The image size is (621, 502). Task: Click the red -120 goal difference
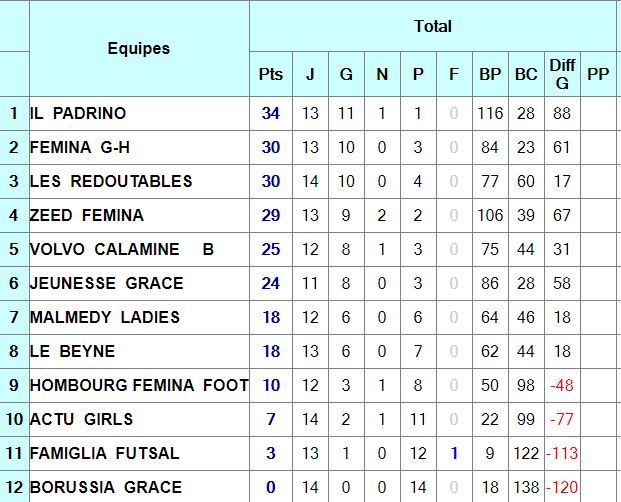(562, 487)
